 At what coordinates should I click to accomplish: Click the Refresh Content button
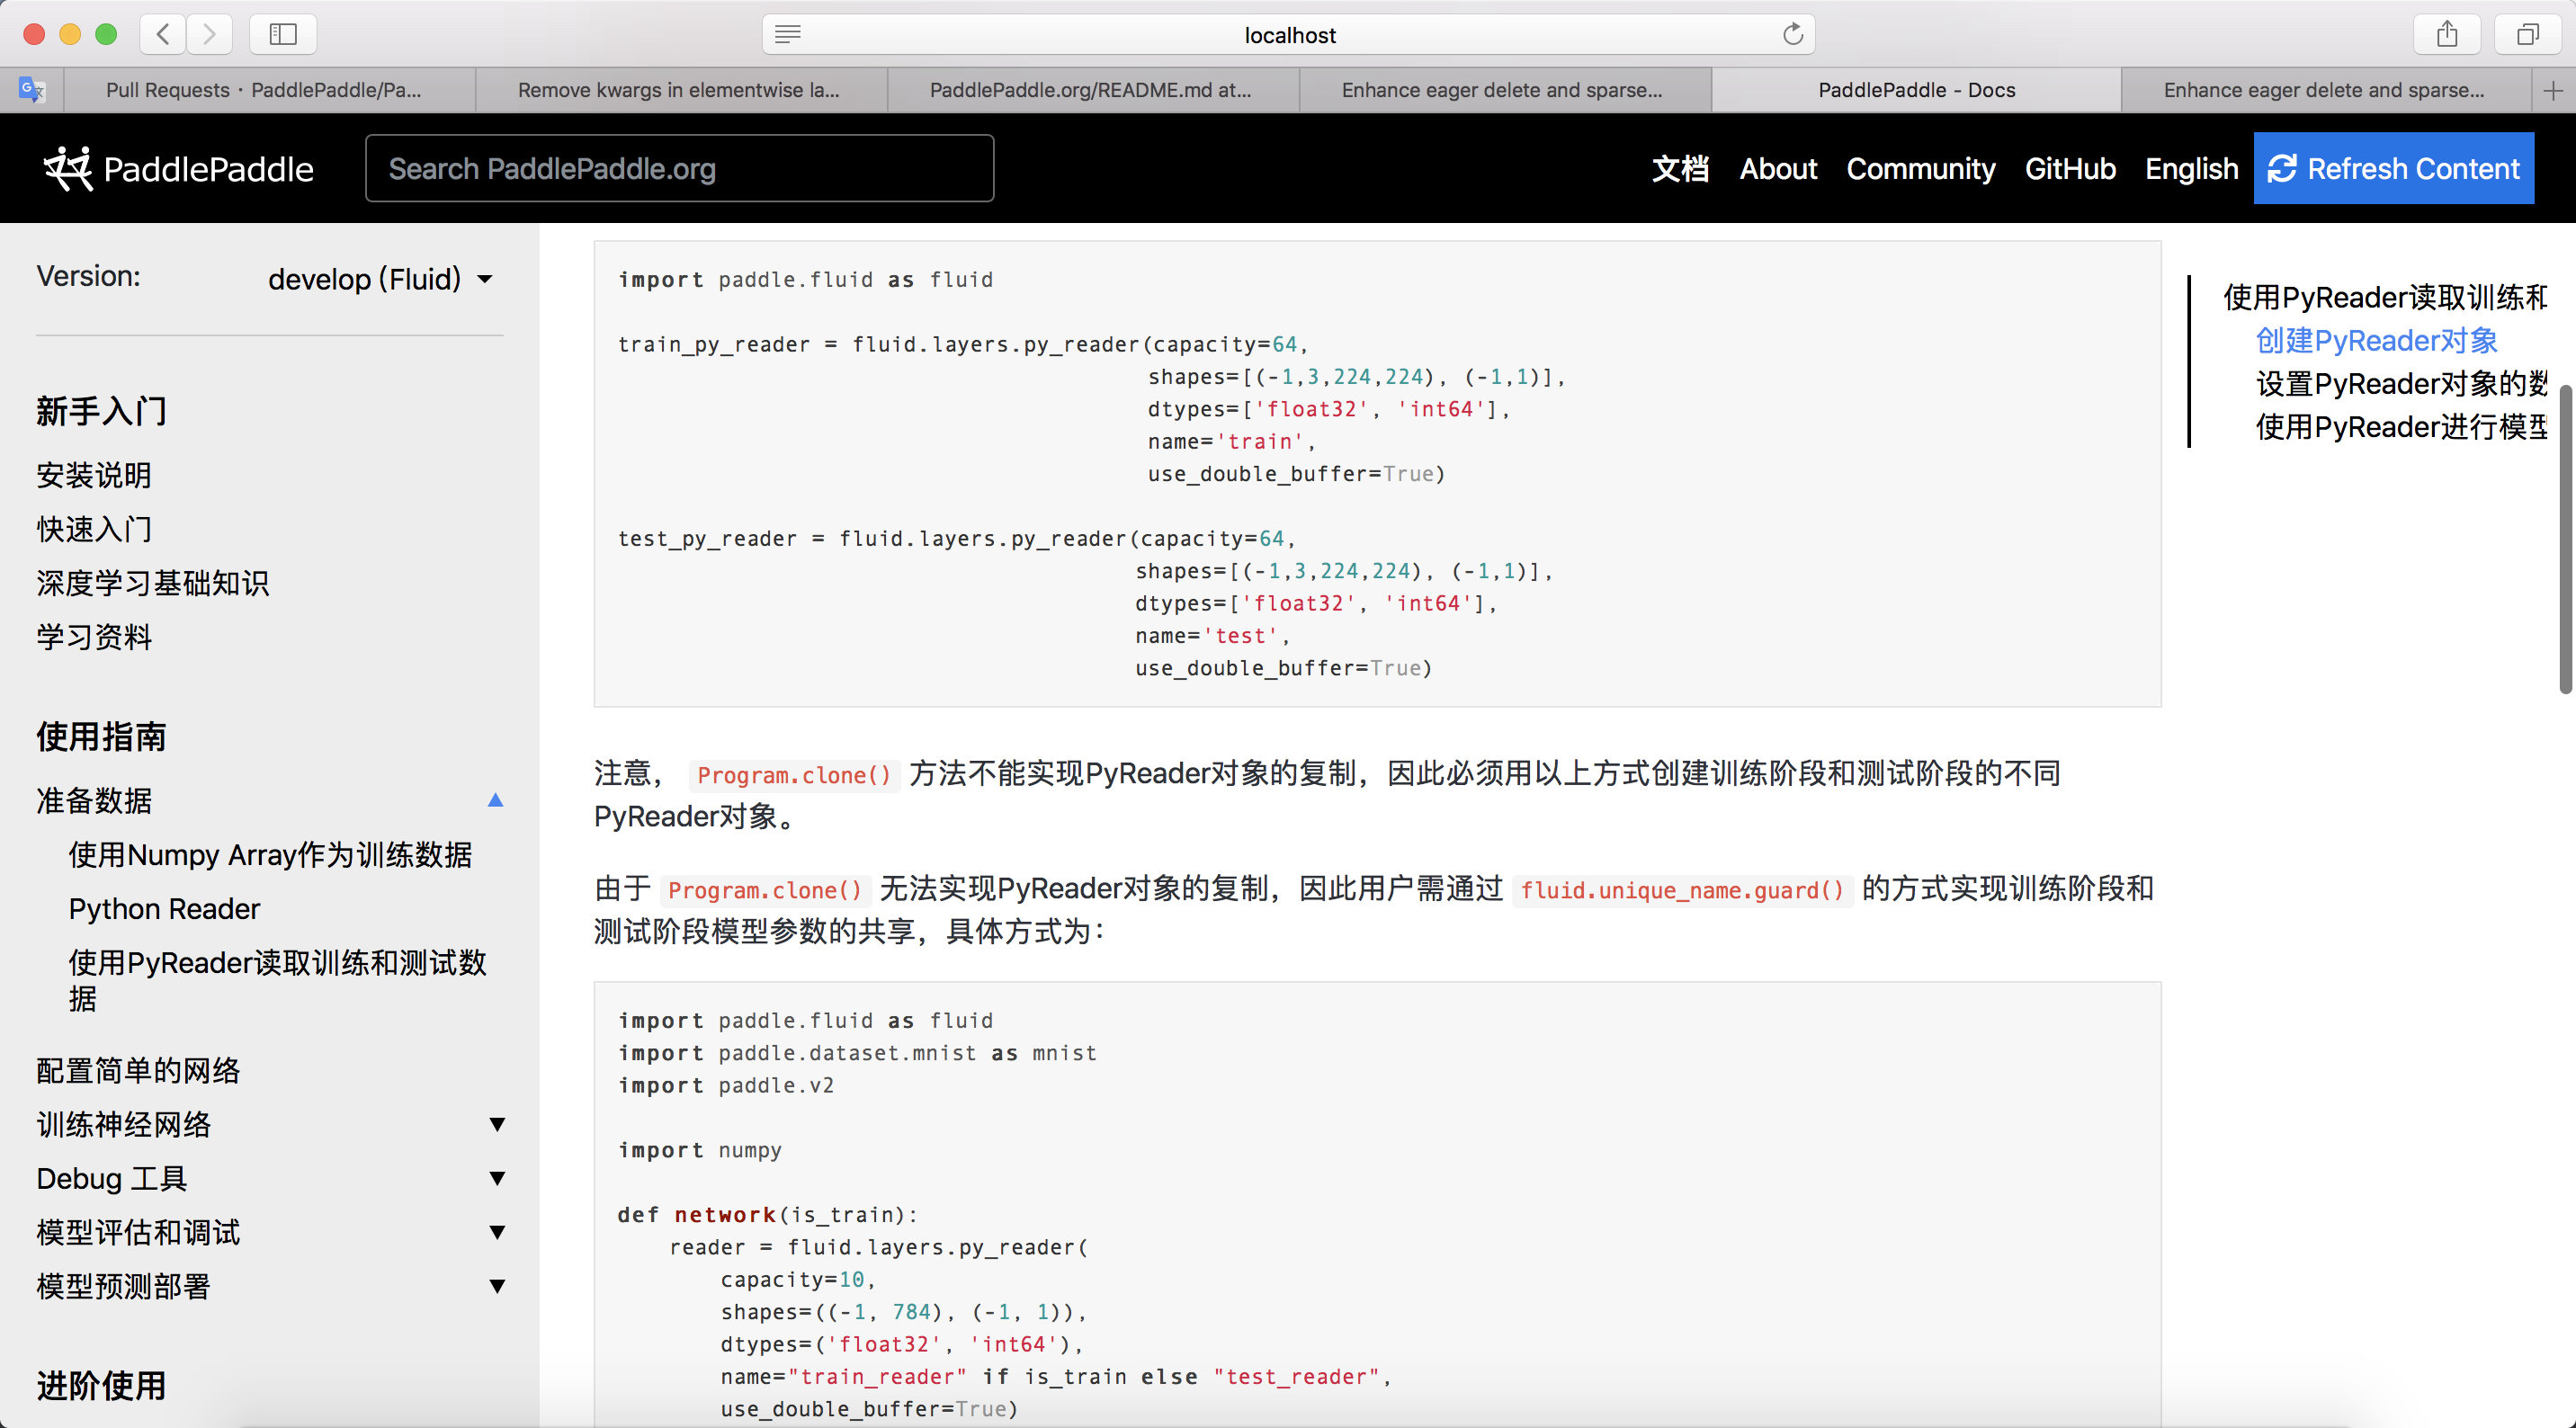pos(2393,168)
